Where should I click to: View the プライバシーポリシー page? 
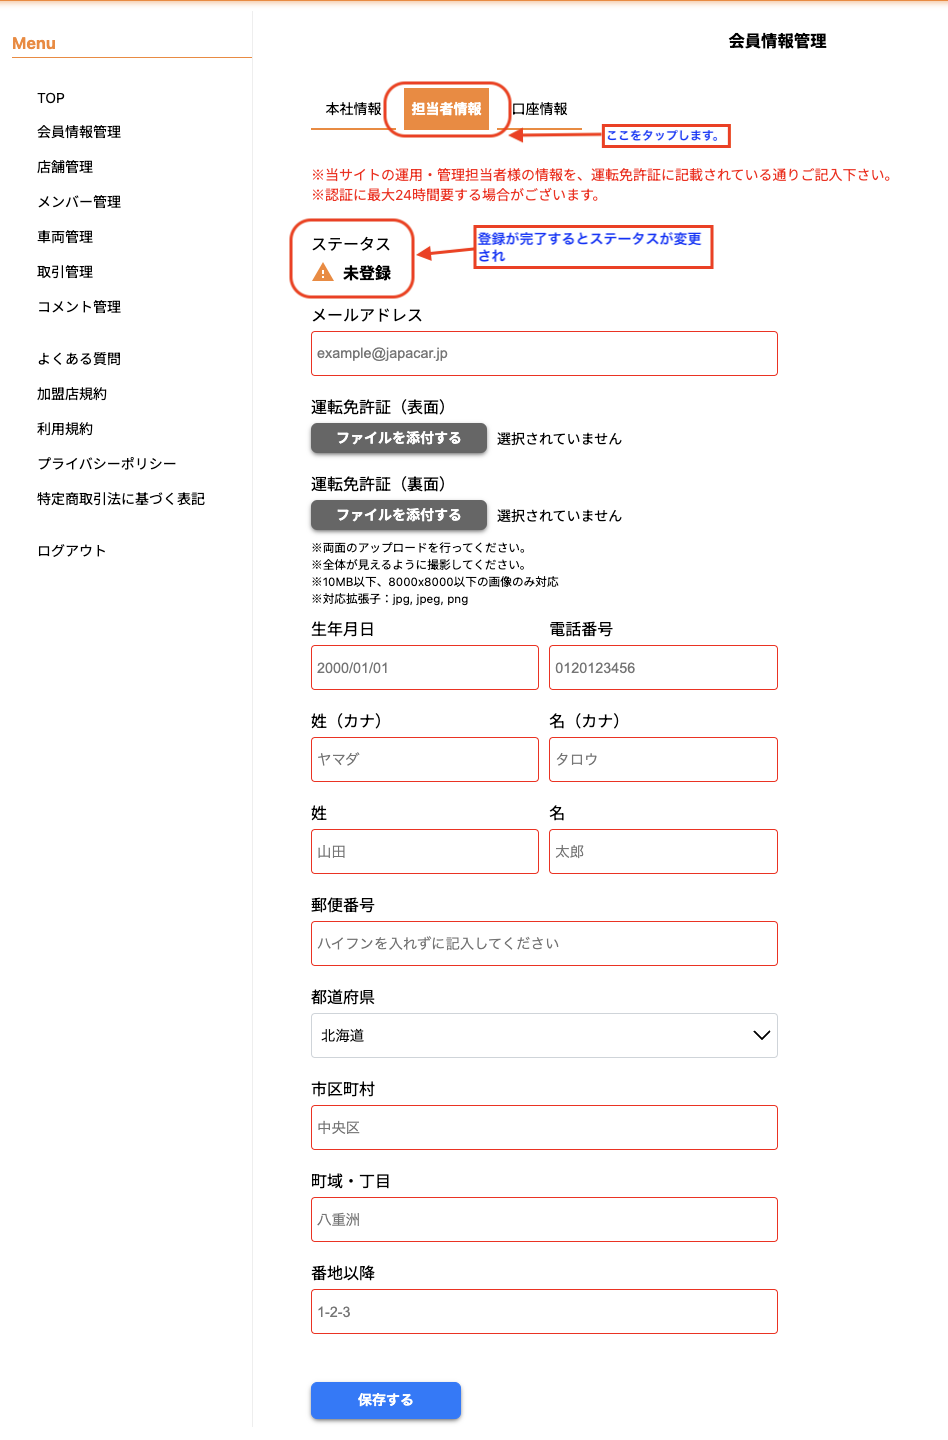click(x=107, y=464)
